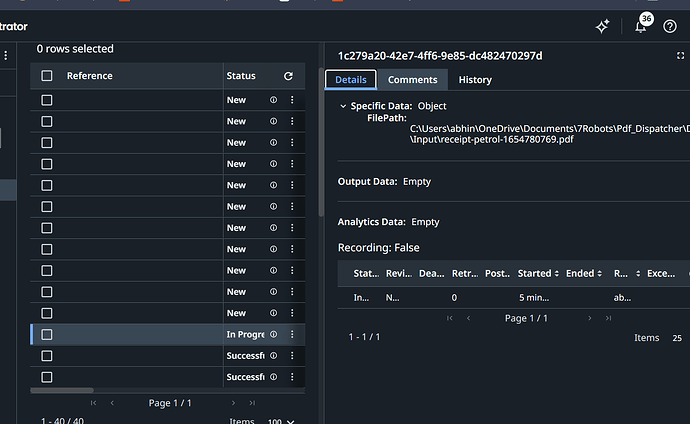
Task: Click the Reference column header
Action: [90, 76]
